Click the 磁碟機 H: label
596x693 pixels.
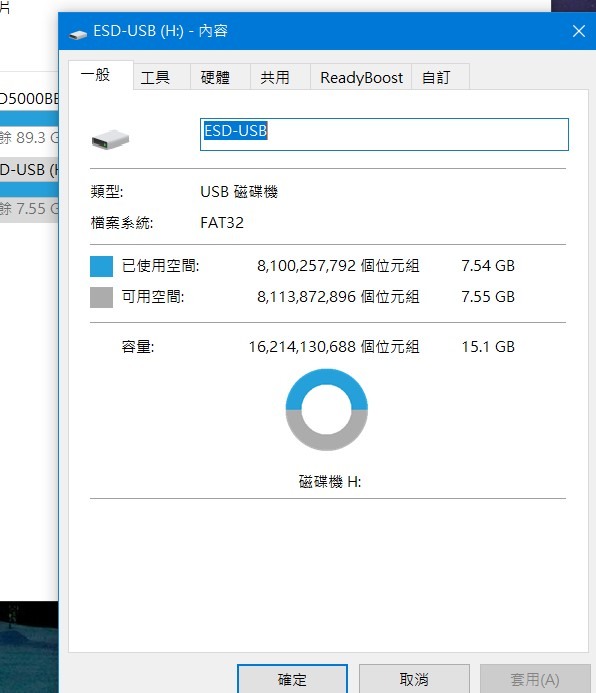330,481
